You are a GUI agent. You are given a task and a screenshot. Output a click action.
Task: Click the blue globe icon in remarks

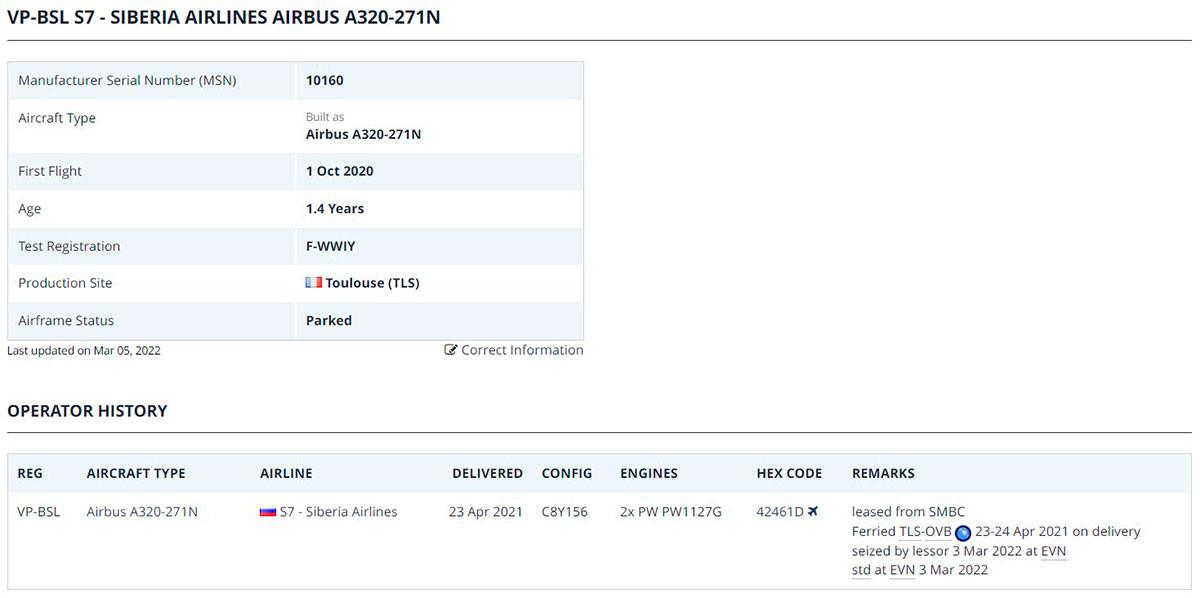pos(963,532)
